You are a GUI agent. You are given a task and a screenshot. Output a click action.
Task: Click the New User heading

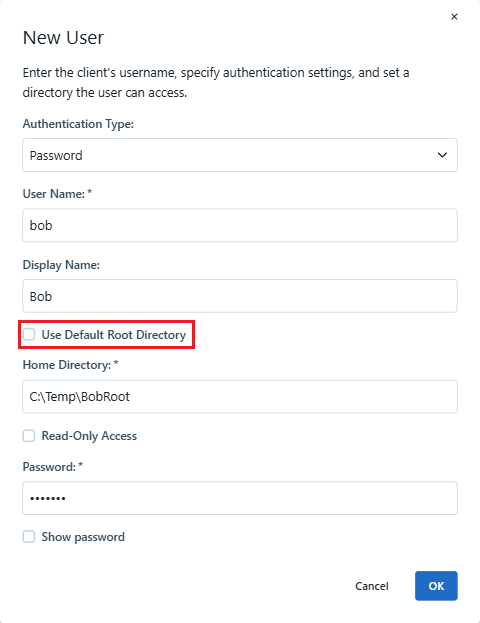63,38
